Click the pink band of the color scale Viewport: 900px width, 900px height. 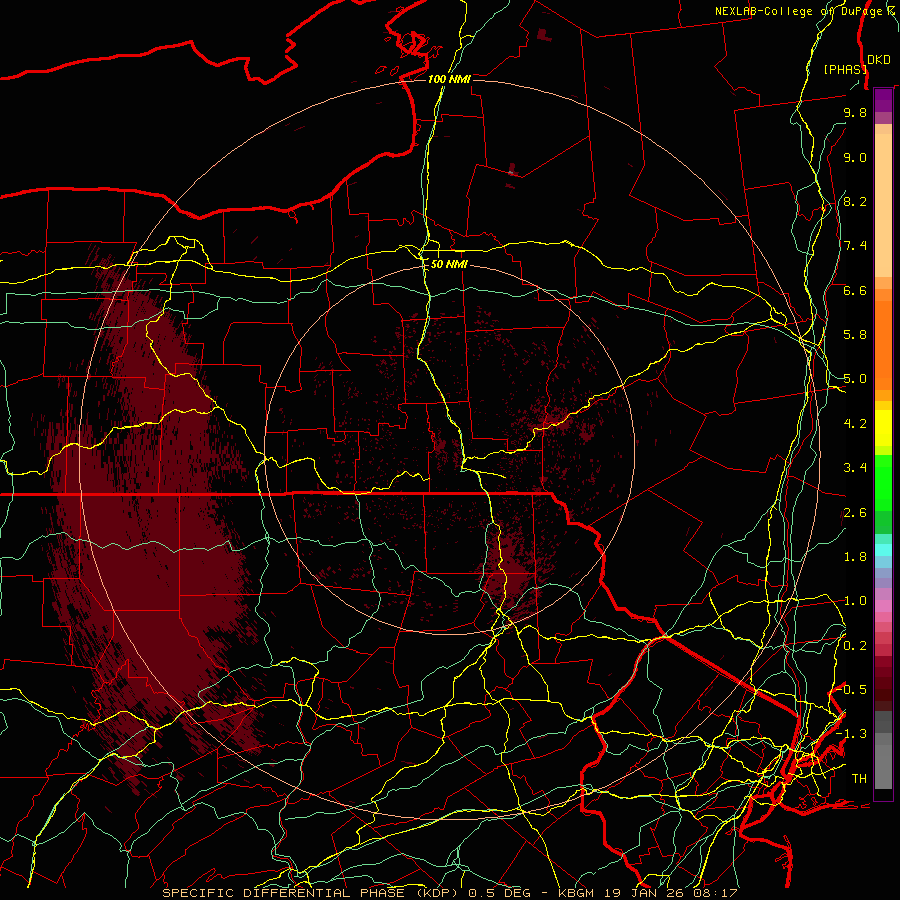pyautogui.click(x=883, y=605)
